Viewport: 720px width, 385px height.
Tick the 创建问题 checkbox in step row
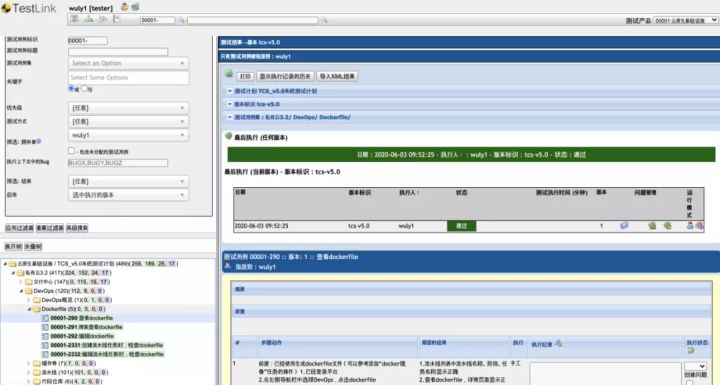pos(689,382)
